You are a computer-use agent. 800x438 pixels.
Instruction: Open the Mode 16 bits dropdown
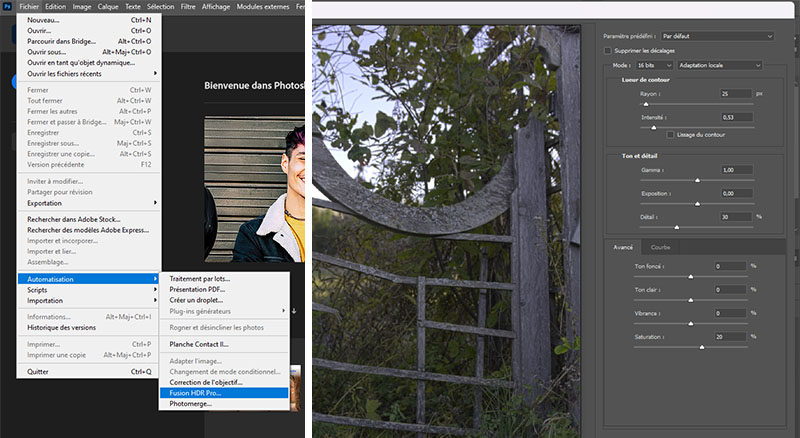654,65
